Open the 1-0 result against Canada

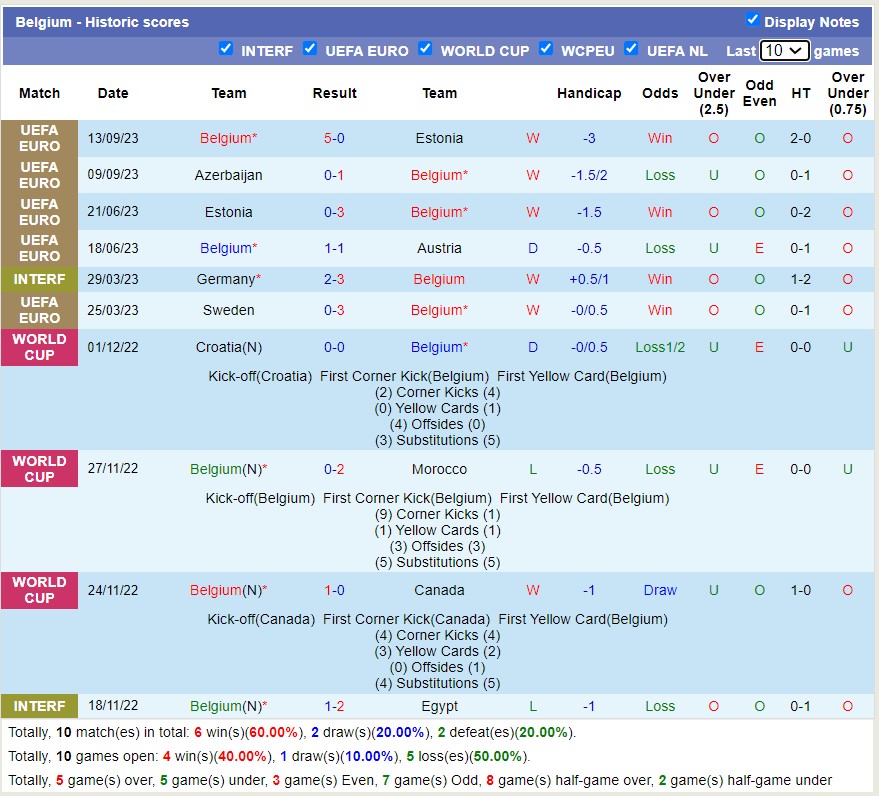334,590
